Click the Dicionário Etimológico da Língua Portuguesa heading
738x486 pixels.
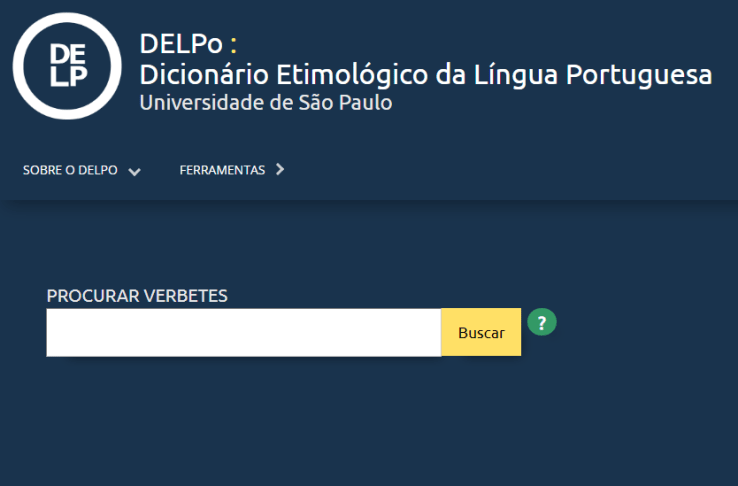(425, 75)
